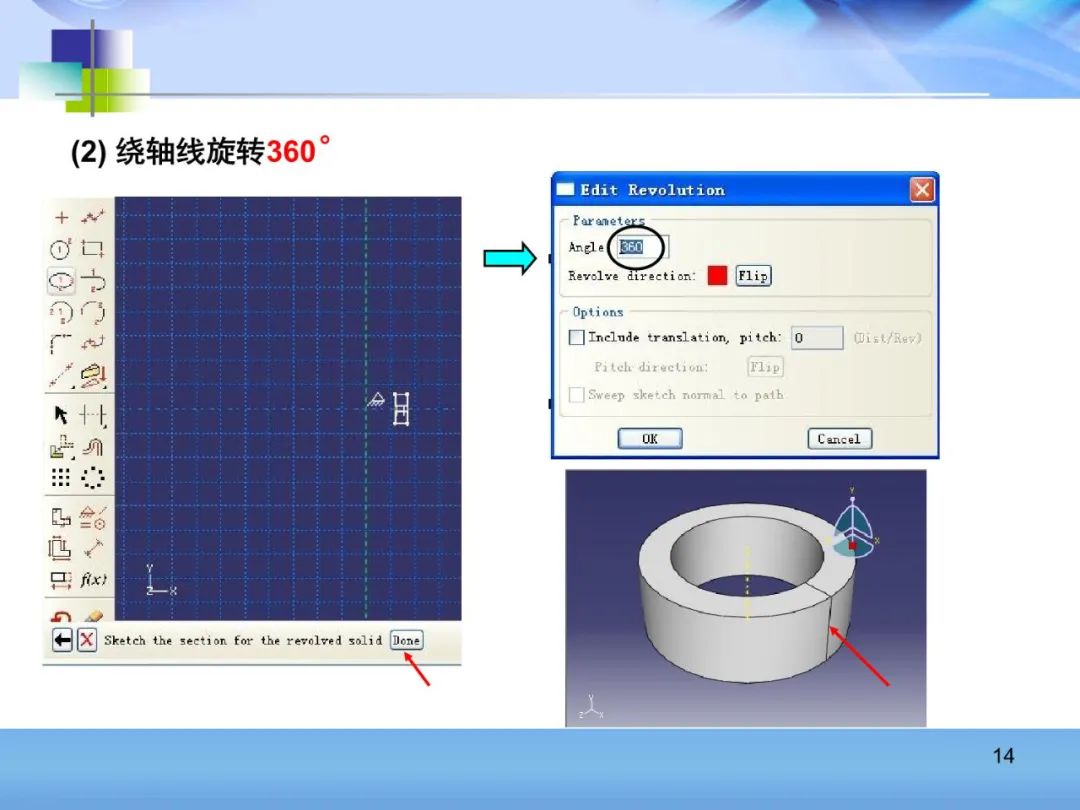Click the "Edit Revolution" title text
Image resolution: width=1080 pixels, height=810 pixels.
click(652, 190)
